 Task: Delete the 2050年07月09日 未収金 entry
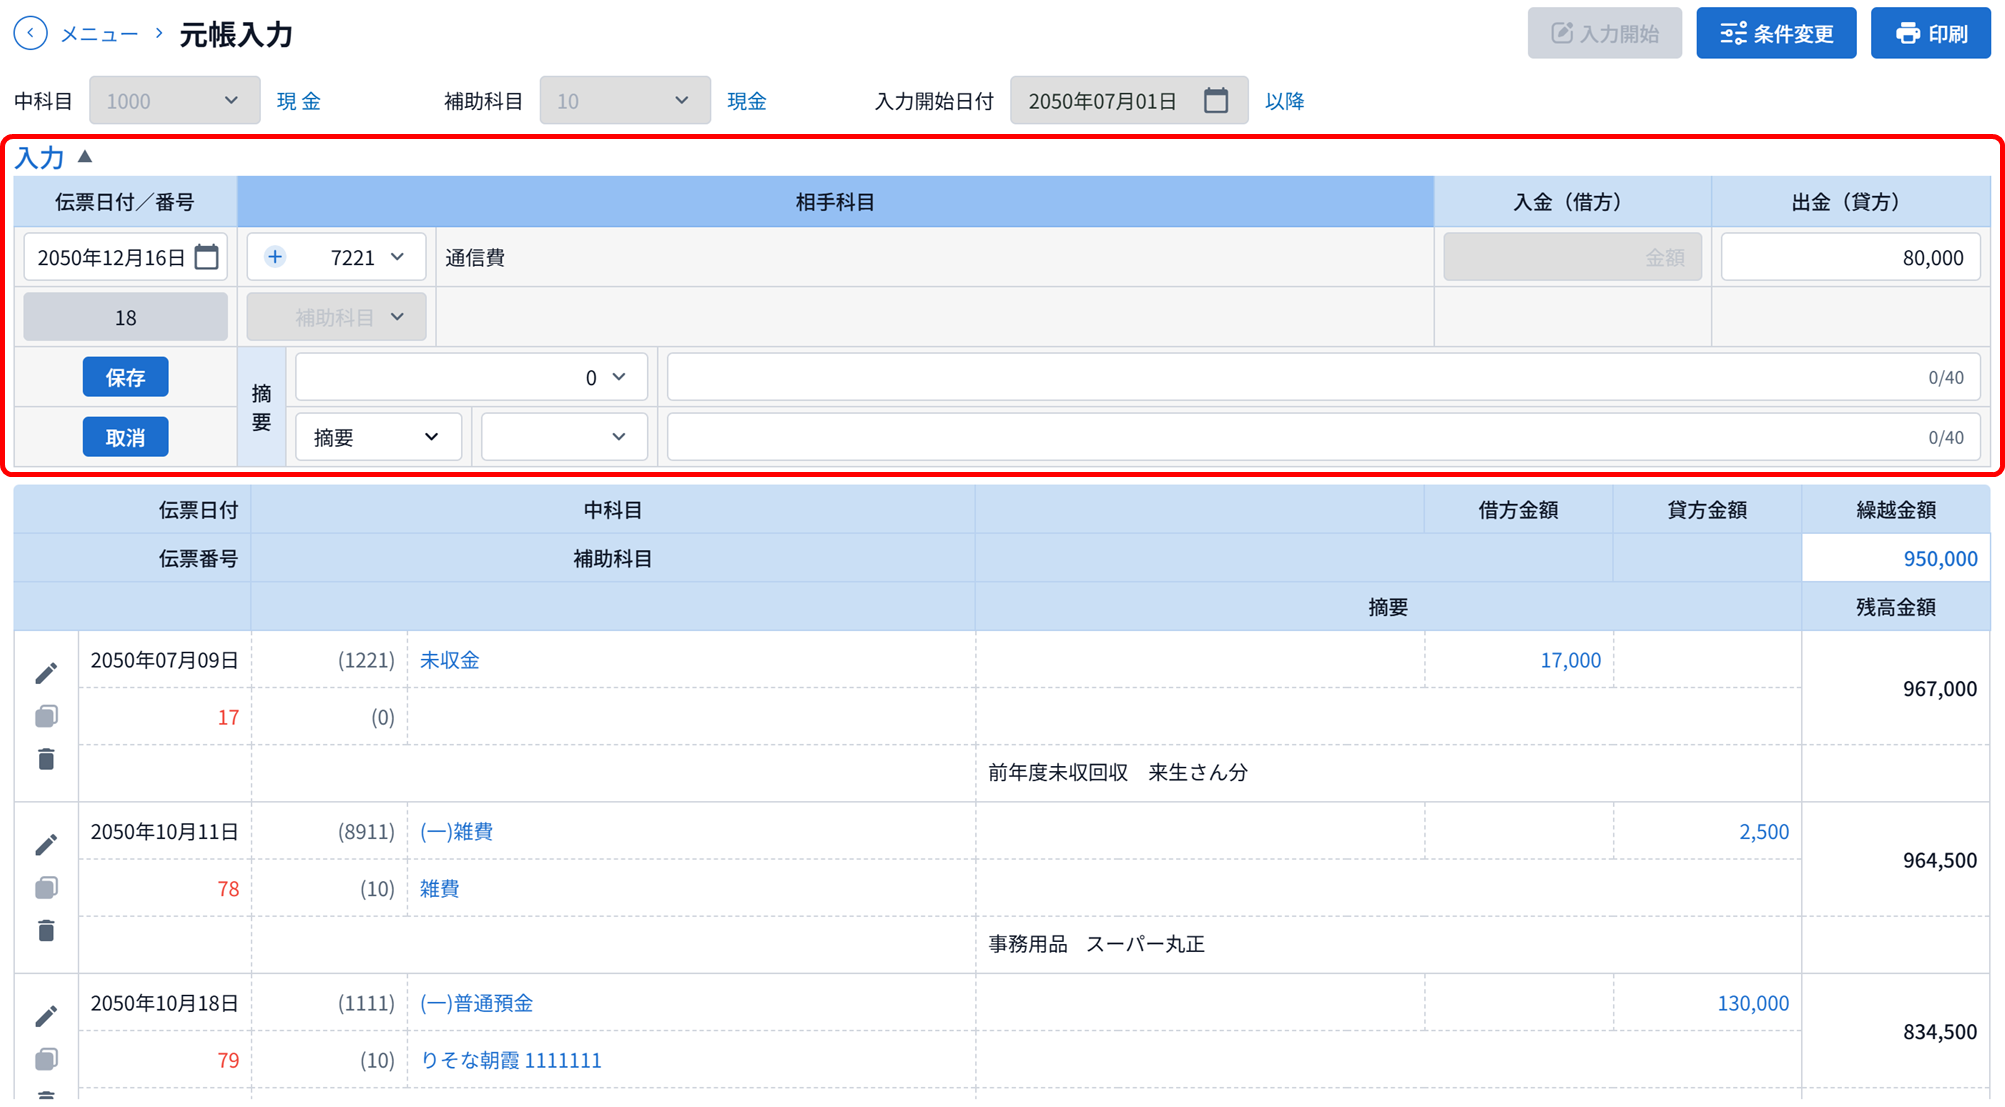click(x=46, y=759)
